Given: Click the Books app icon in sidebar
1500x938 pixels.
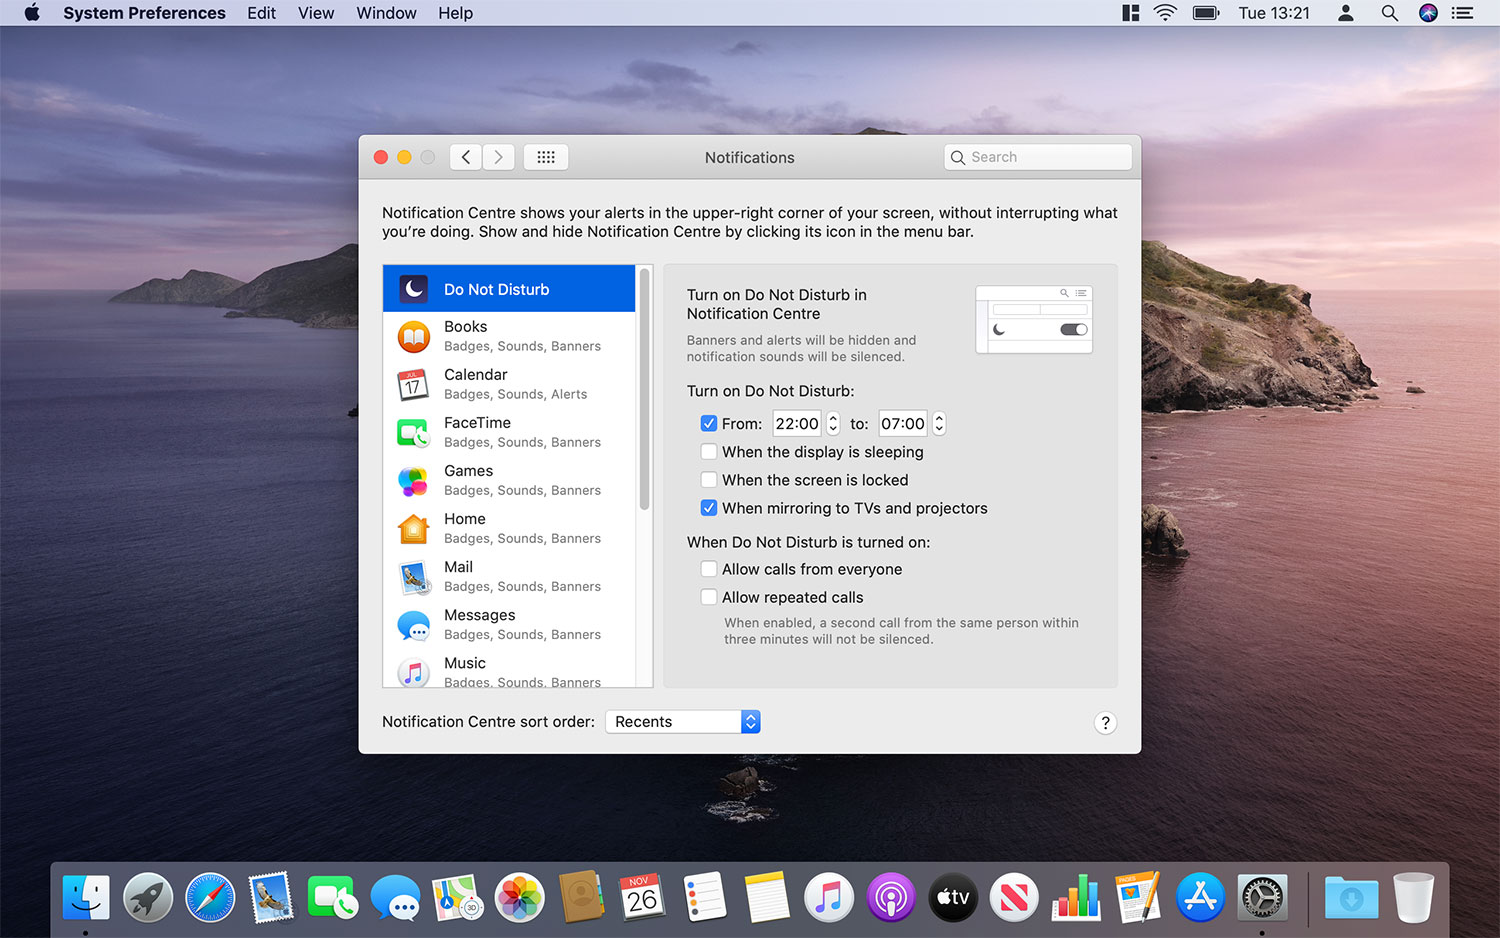Looking at the screenshot, I should (x=414, y=336).
